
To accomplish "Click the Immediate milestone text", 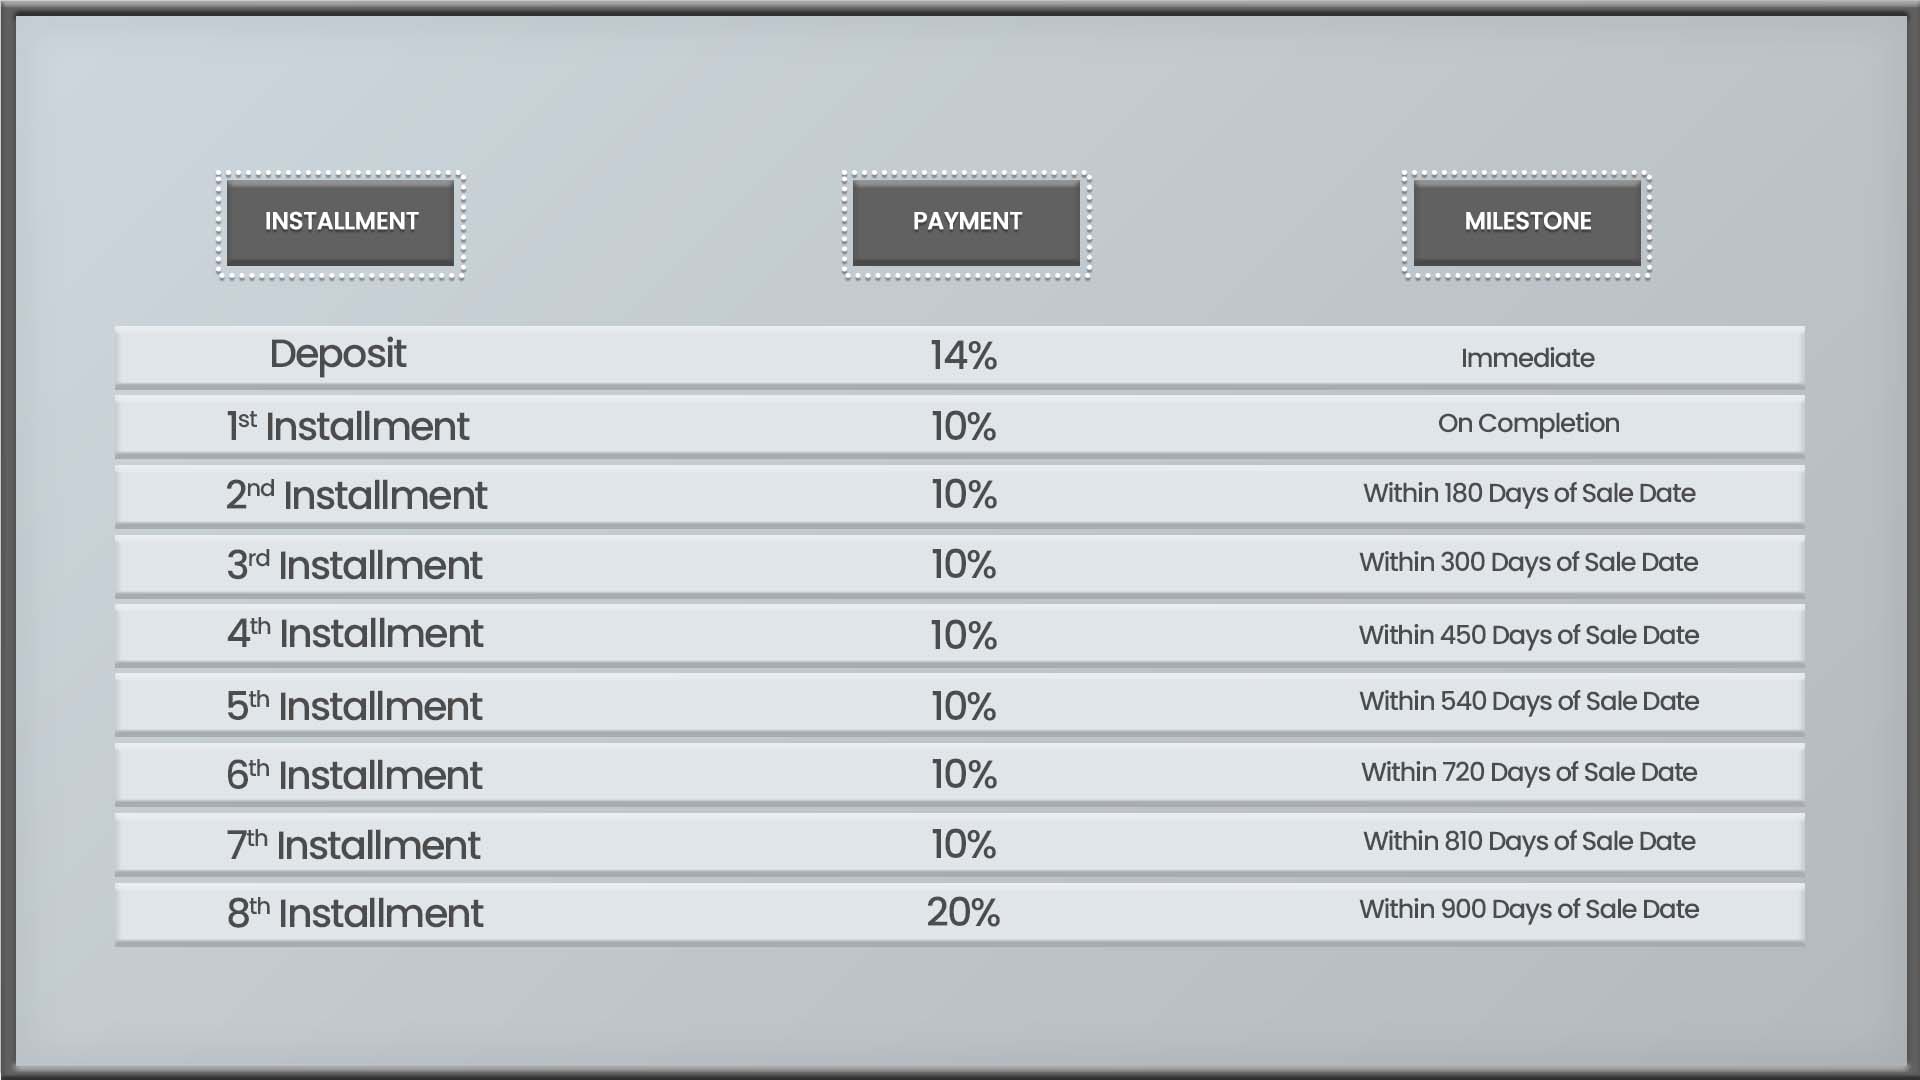I will point(1527,358).
